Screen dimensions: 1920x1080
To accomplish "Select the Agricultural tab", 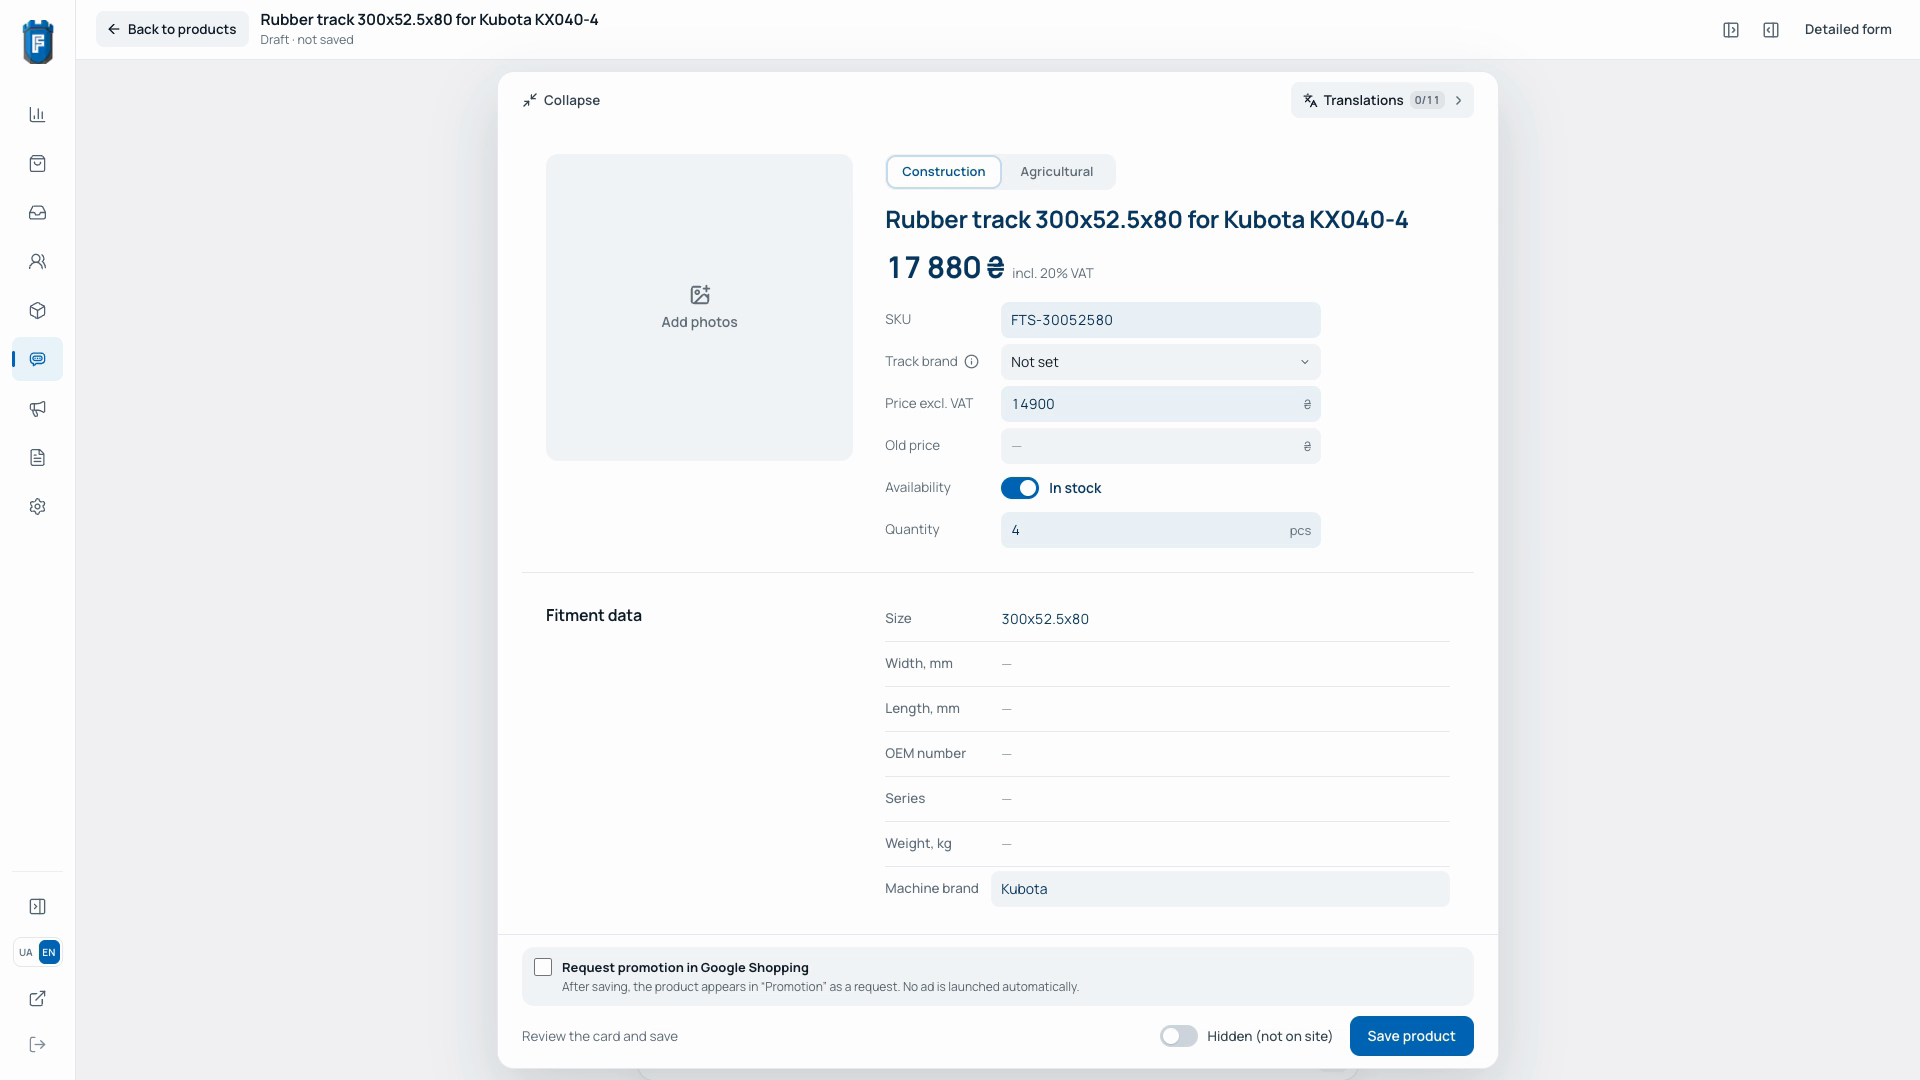I will (x=1056, y=172).
